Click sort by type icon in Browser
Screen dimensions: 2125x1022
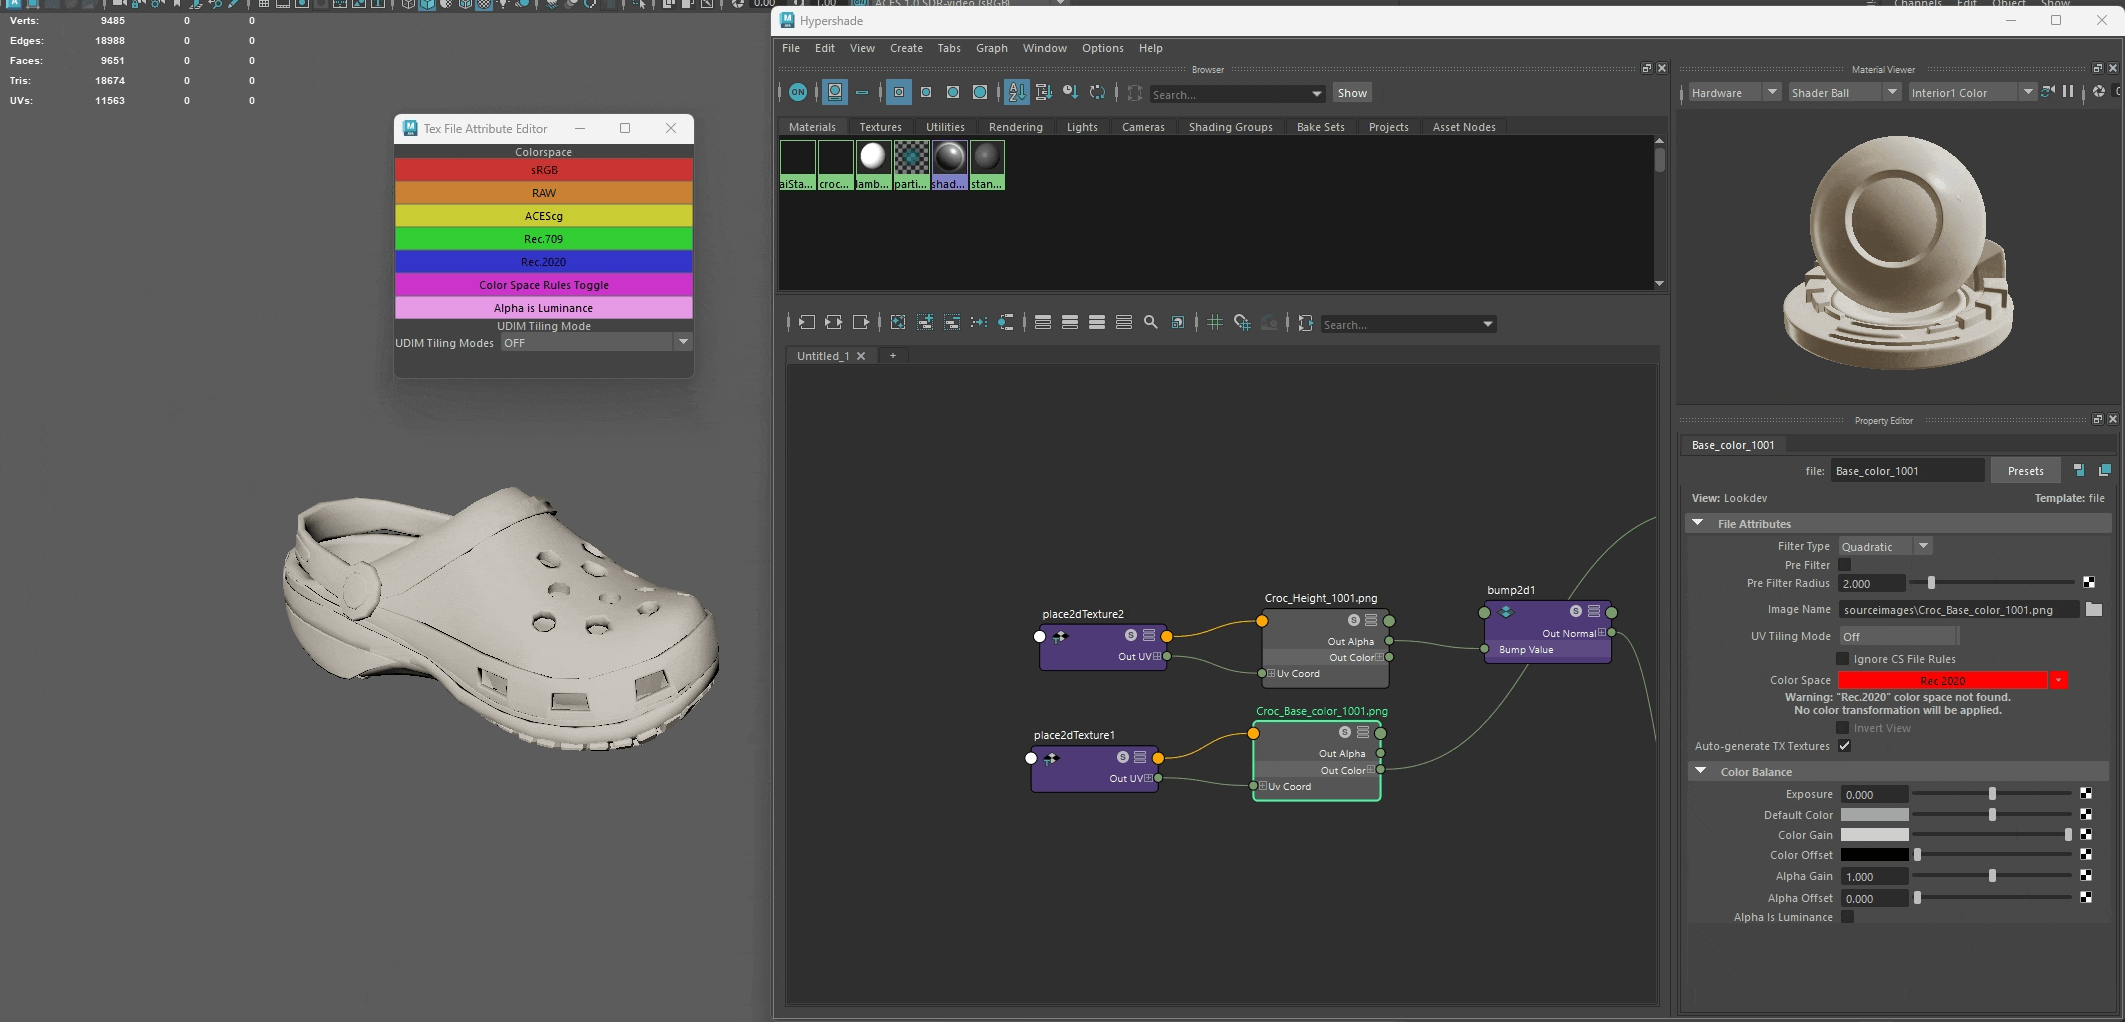pos(1043,92)
